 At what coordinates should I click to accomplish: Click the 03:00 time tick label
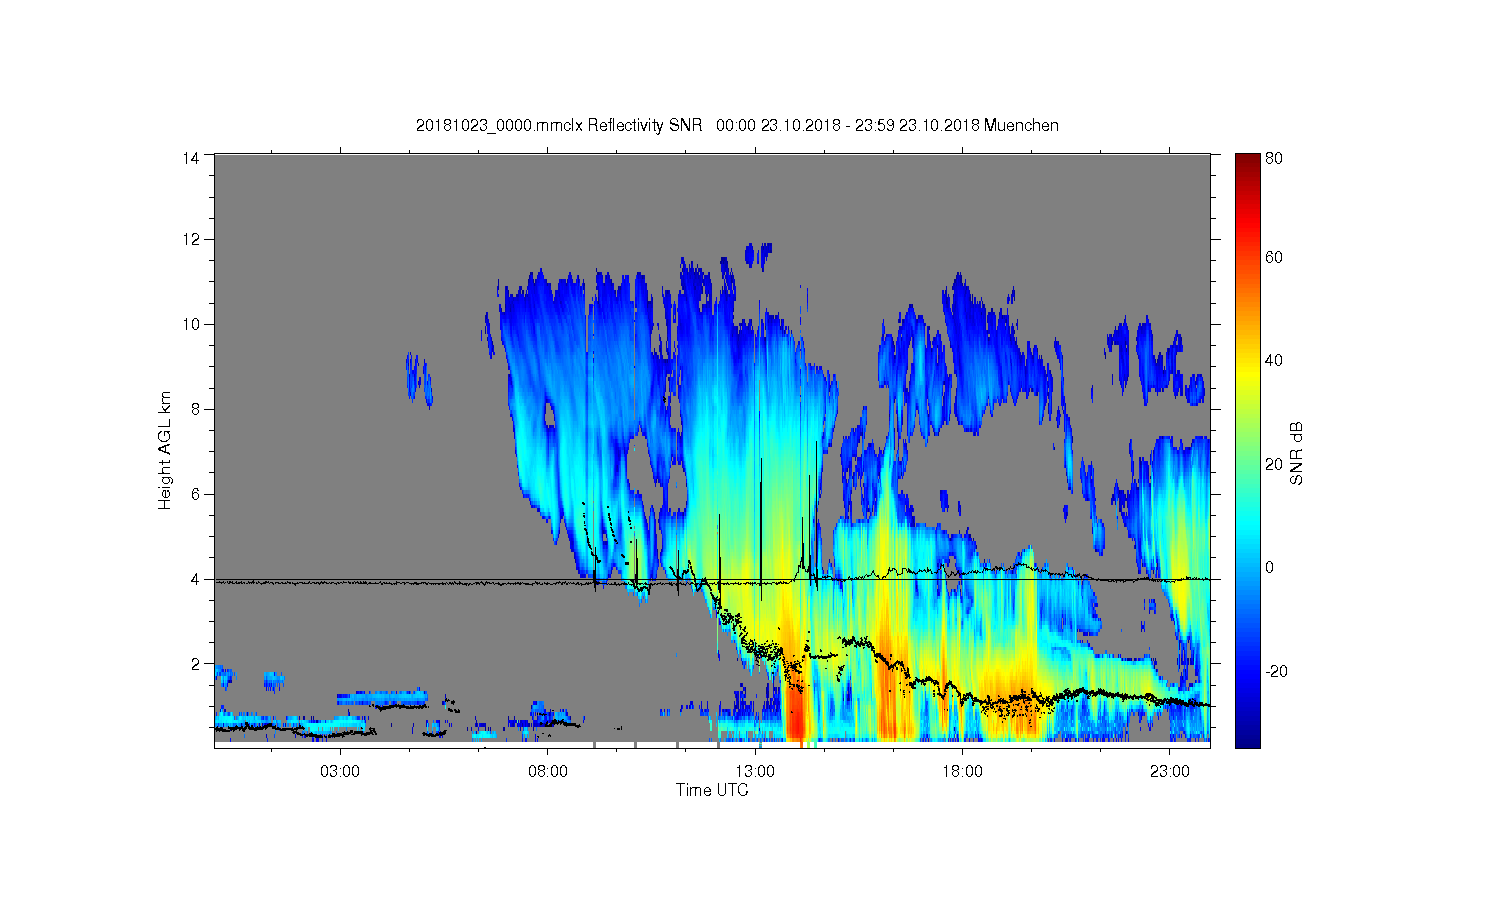tap(340, 772)
